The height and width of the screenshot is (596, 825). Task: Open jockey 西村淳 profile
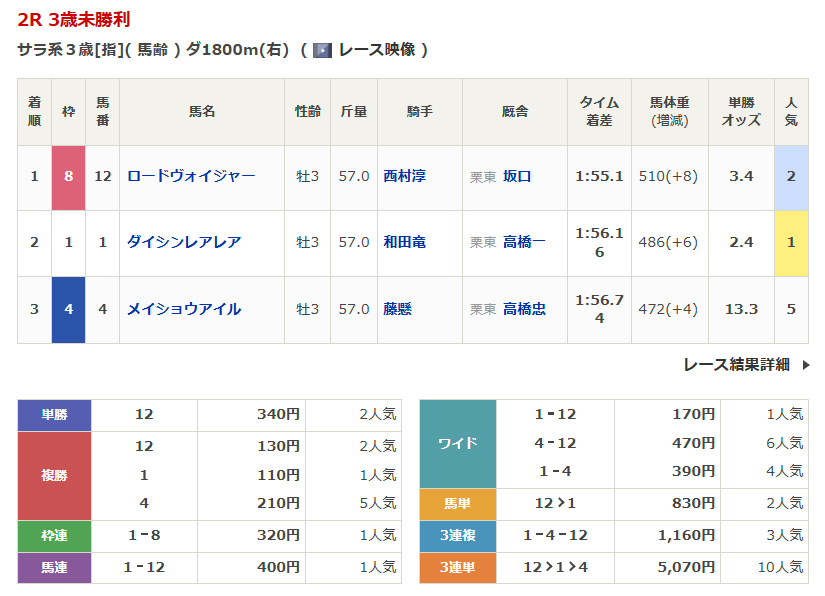(405, 176)
